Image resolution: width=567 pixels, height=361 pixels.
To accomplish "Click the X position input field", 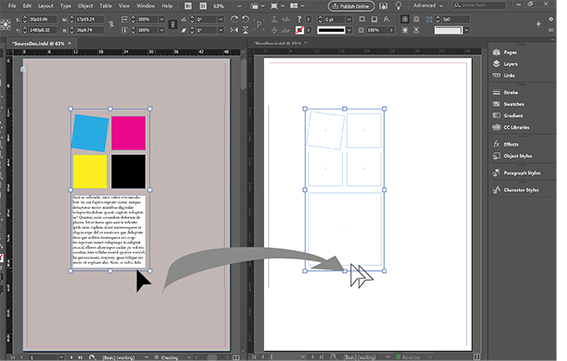I will pos(43,19).
